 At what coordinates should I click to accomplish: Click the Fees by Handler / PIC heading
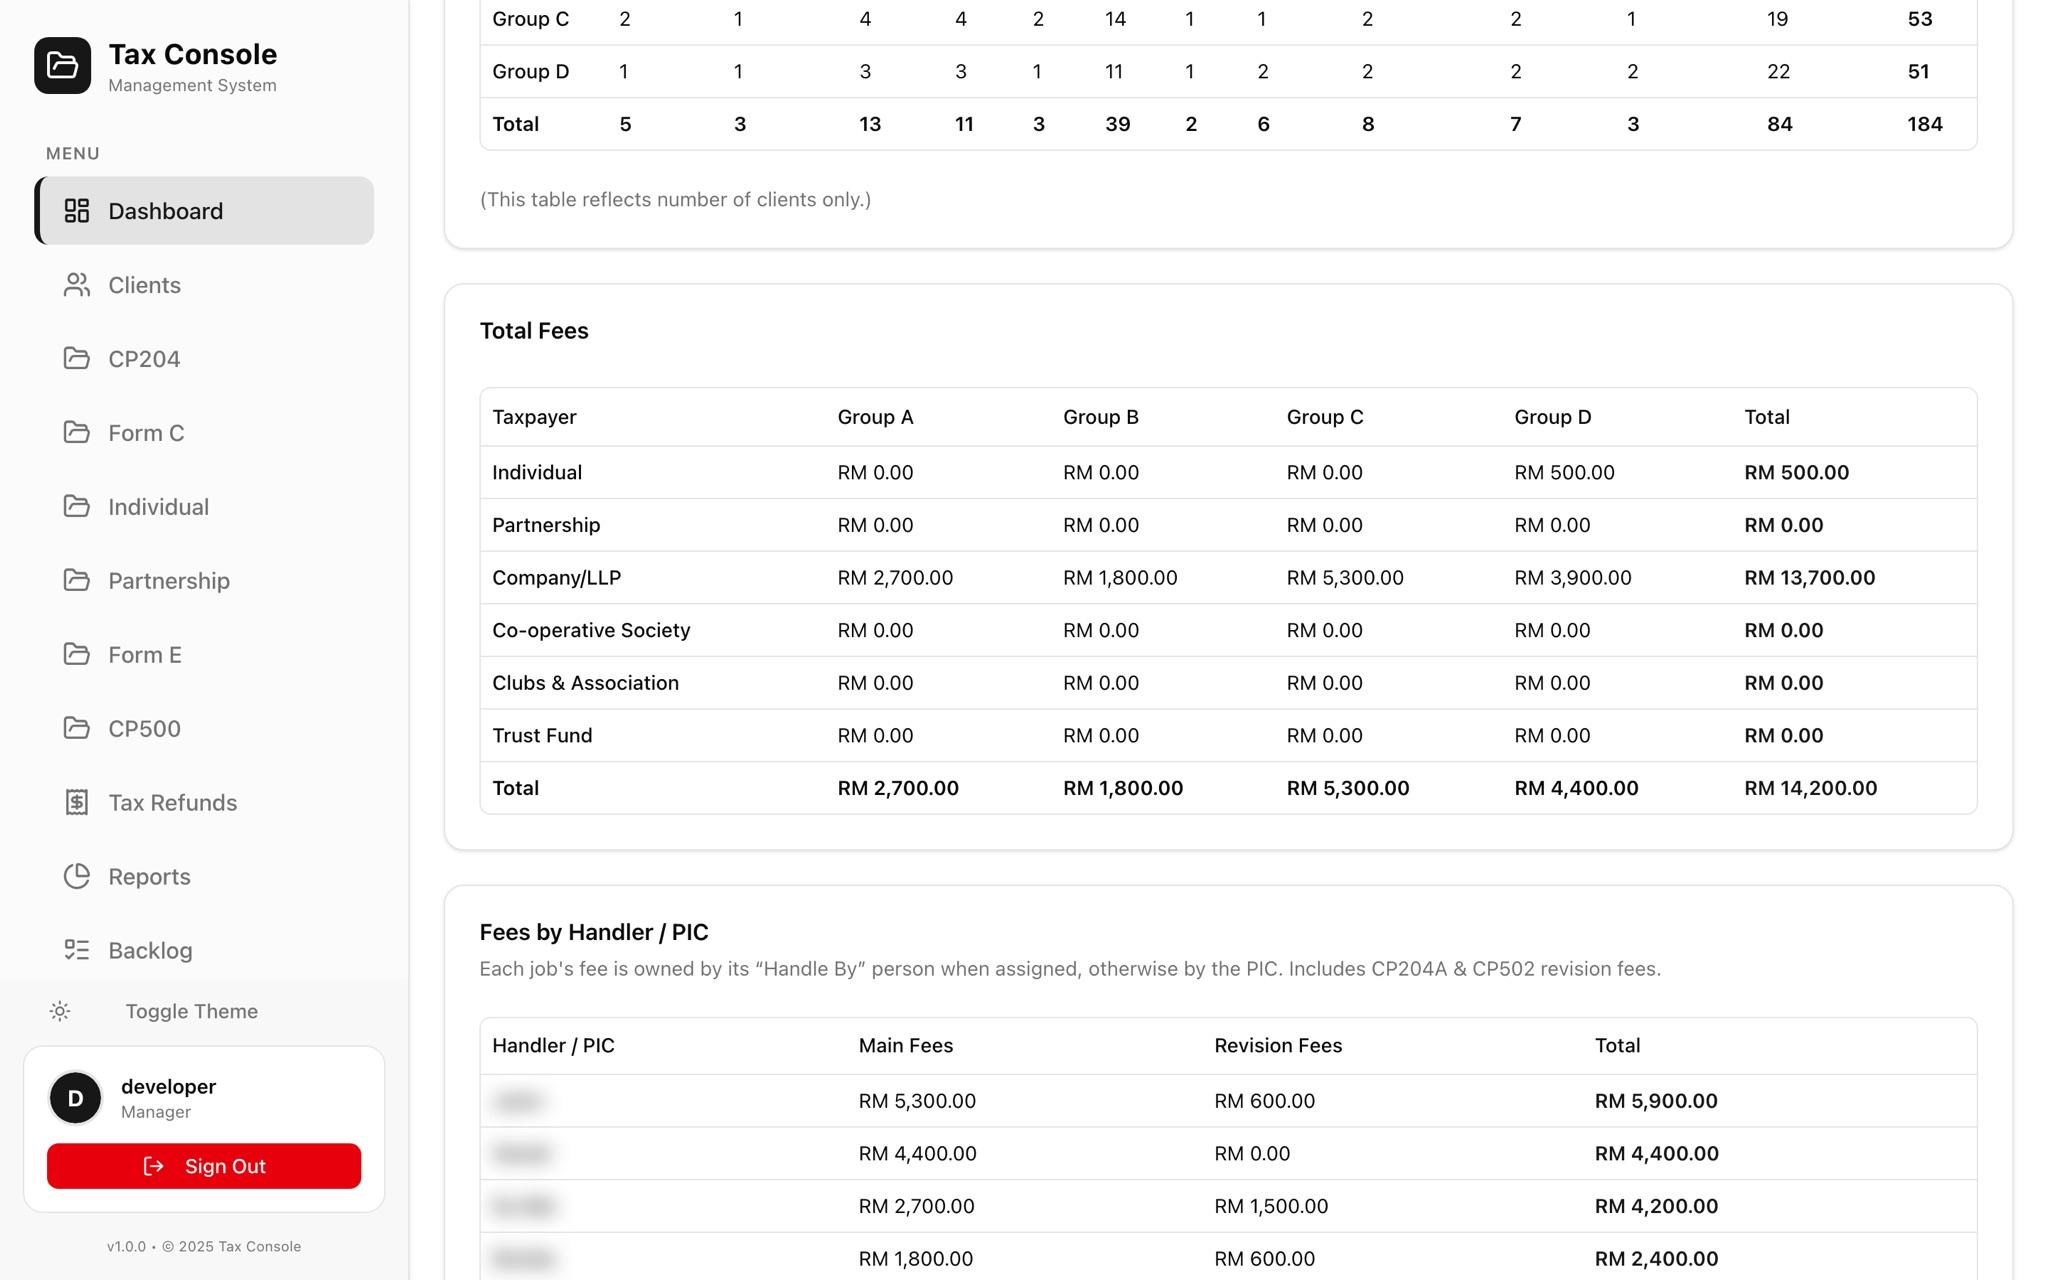pos(594,933)
